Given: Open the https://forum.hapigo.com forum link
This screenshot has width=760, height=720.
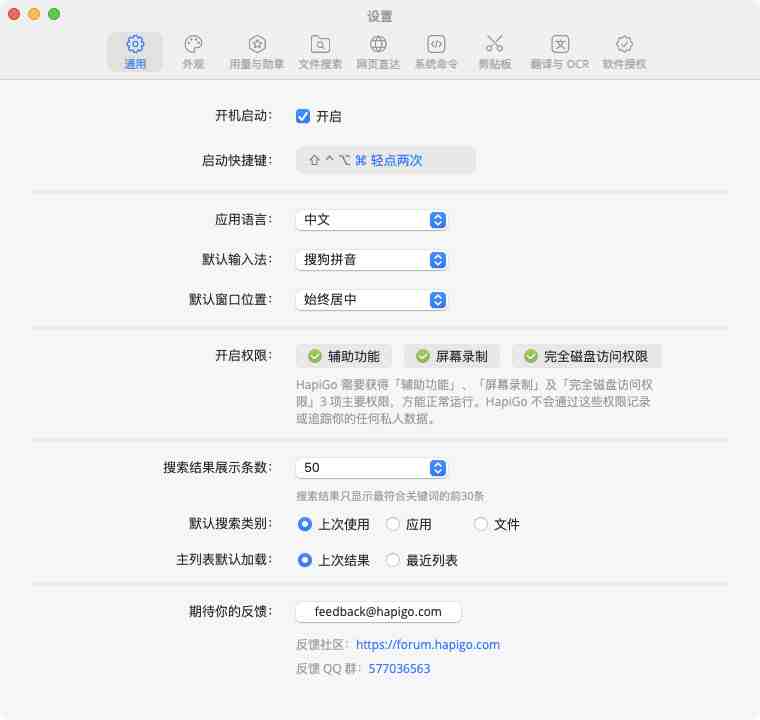Looking at the screenshot, I should (x=428, y=645).
